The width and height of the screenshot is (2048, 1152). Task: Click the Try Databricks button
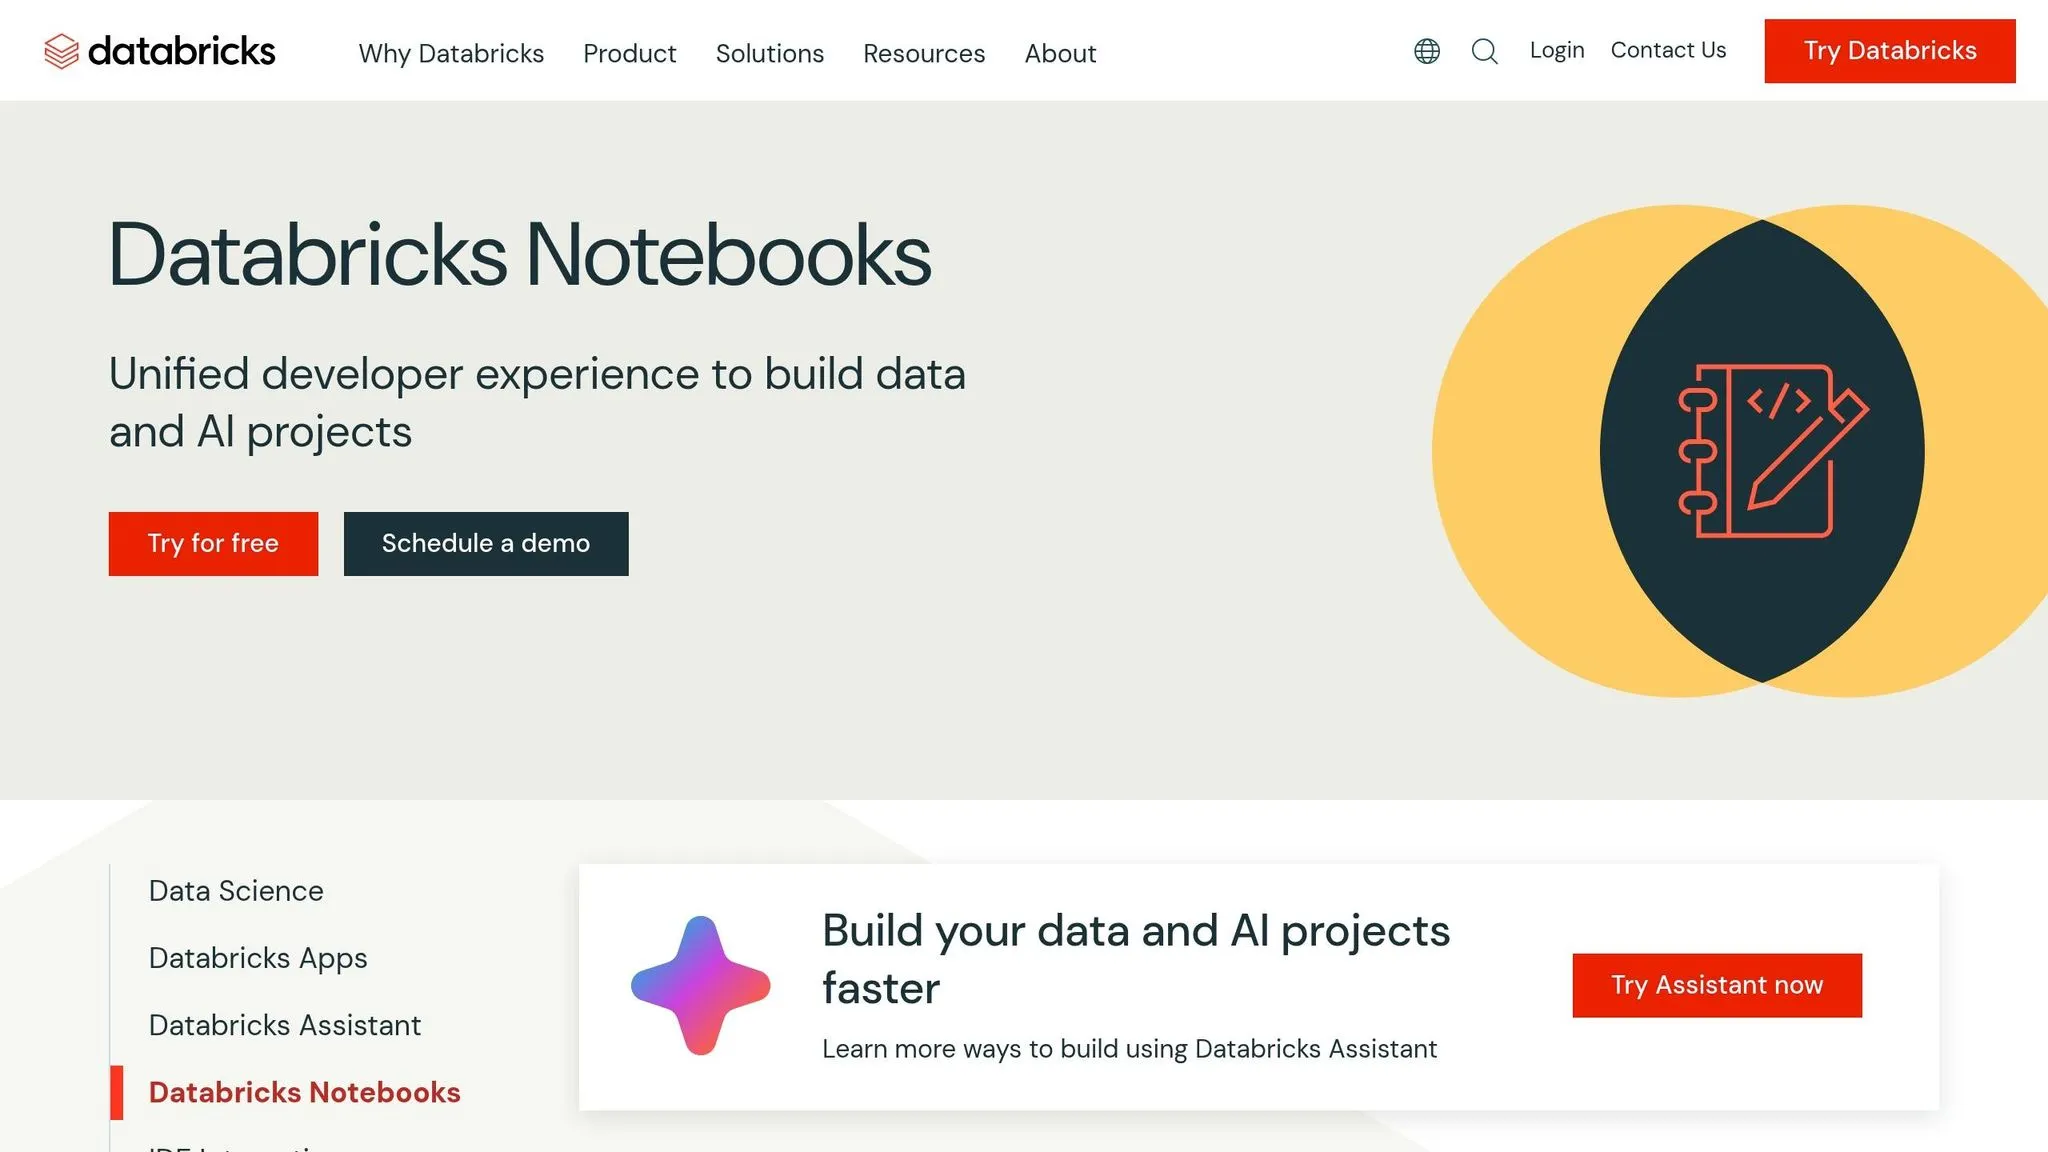click(x=1890, y=51)
